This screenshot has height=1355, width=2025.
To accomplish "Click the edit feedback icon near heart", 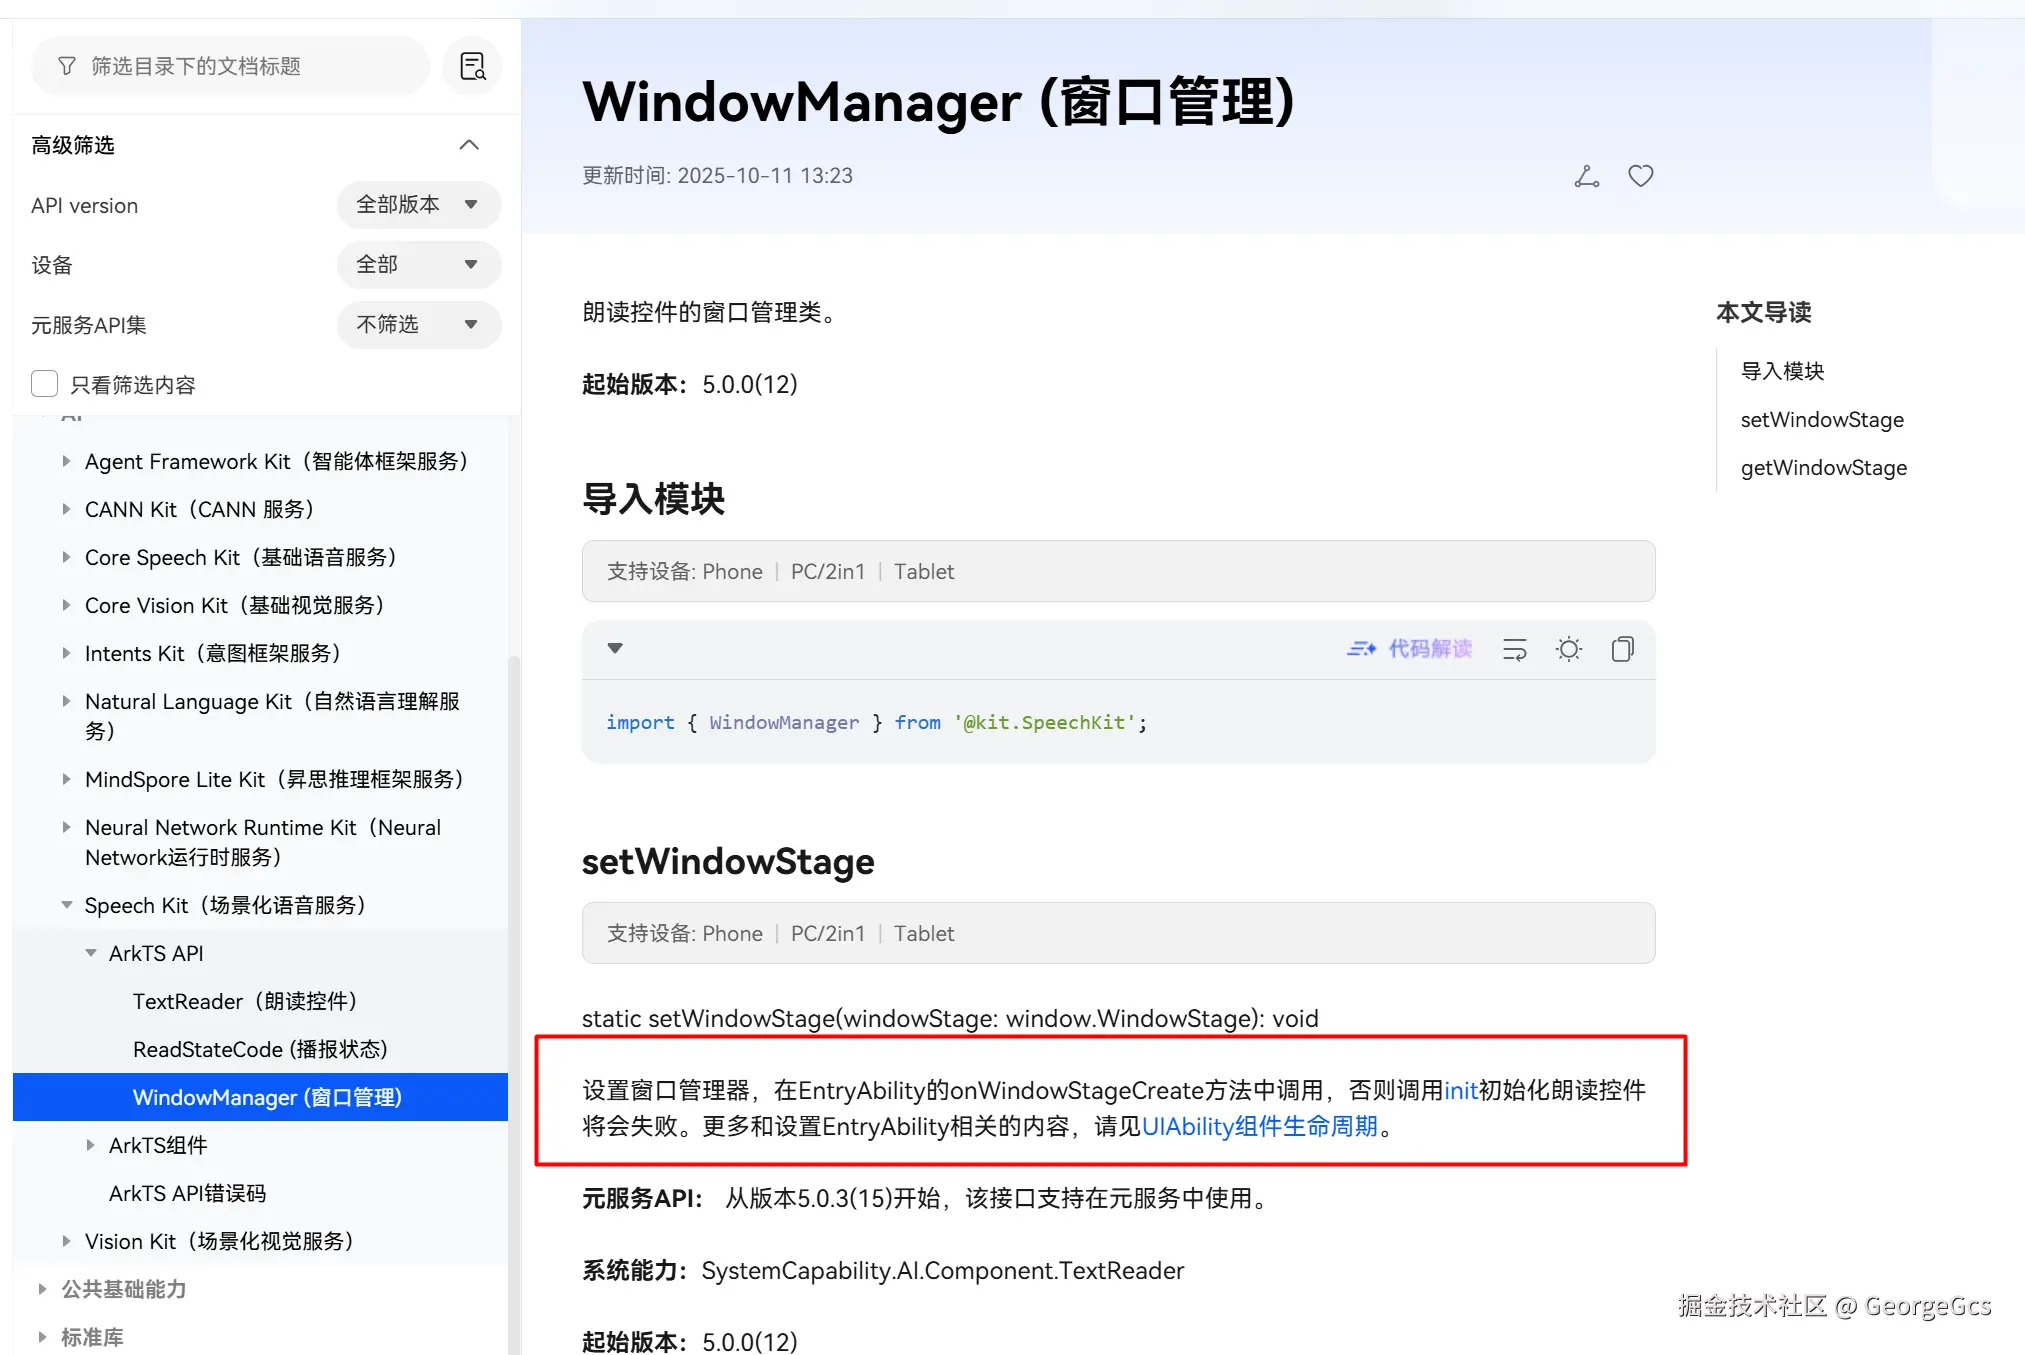I will click(1586, 176).
